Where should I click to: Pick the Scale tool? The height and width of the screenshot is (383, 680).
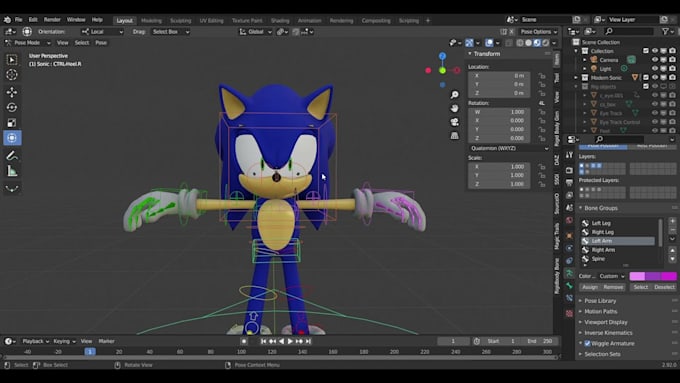[12, 123]
